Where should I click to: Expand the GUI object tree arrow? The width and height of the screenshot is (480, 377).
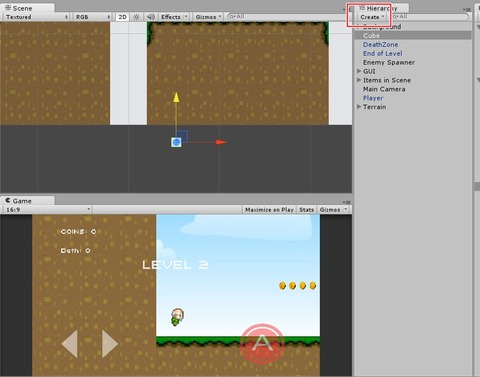coord(359,71)
